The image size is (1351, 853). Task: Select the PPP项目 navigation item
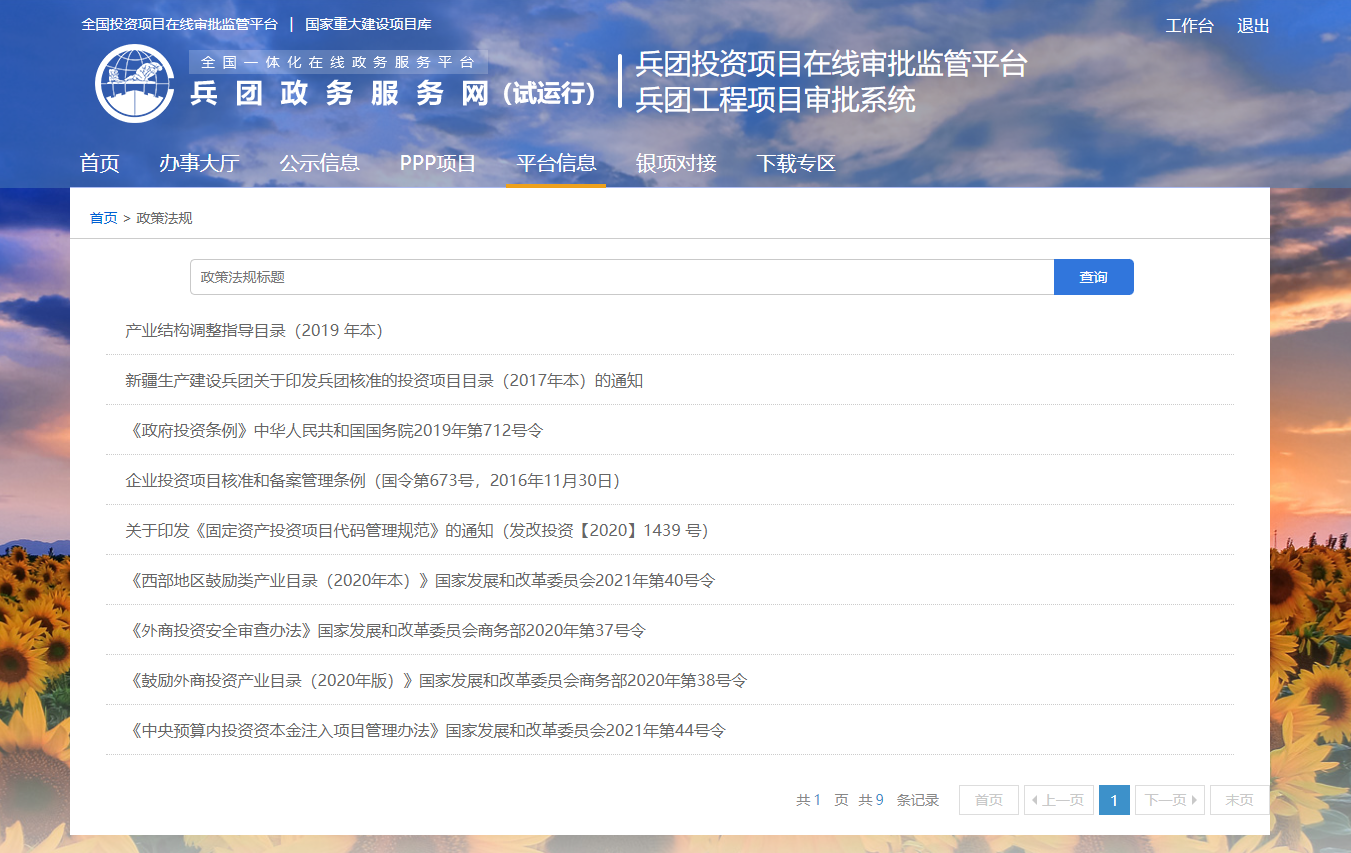click(x=438, y=163)
